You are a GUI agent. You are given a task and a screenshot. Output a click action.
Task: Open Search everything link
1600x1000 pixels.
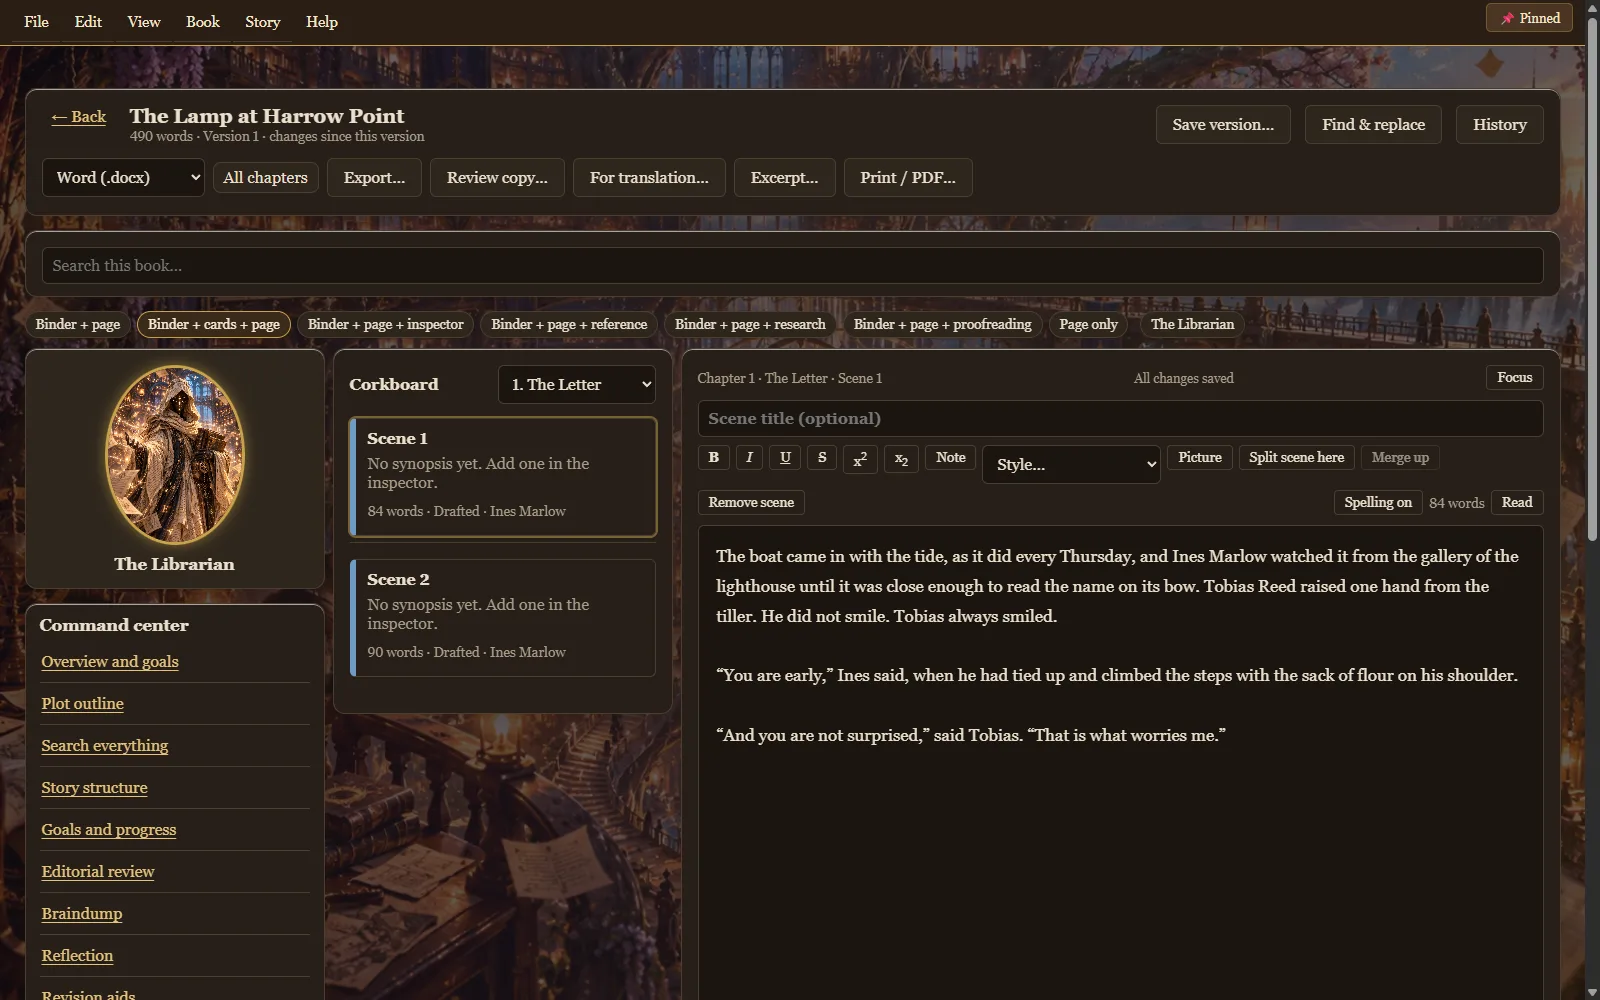click(105, 746)
